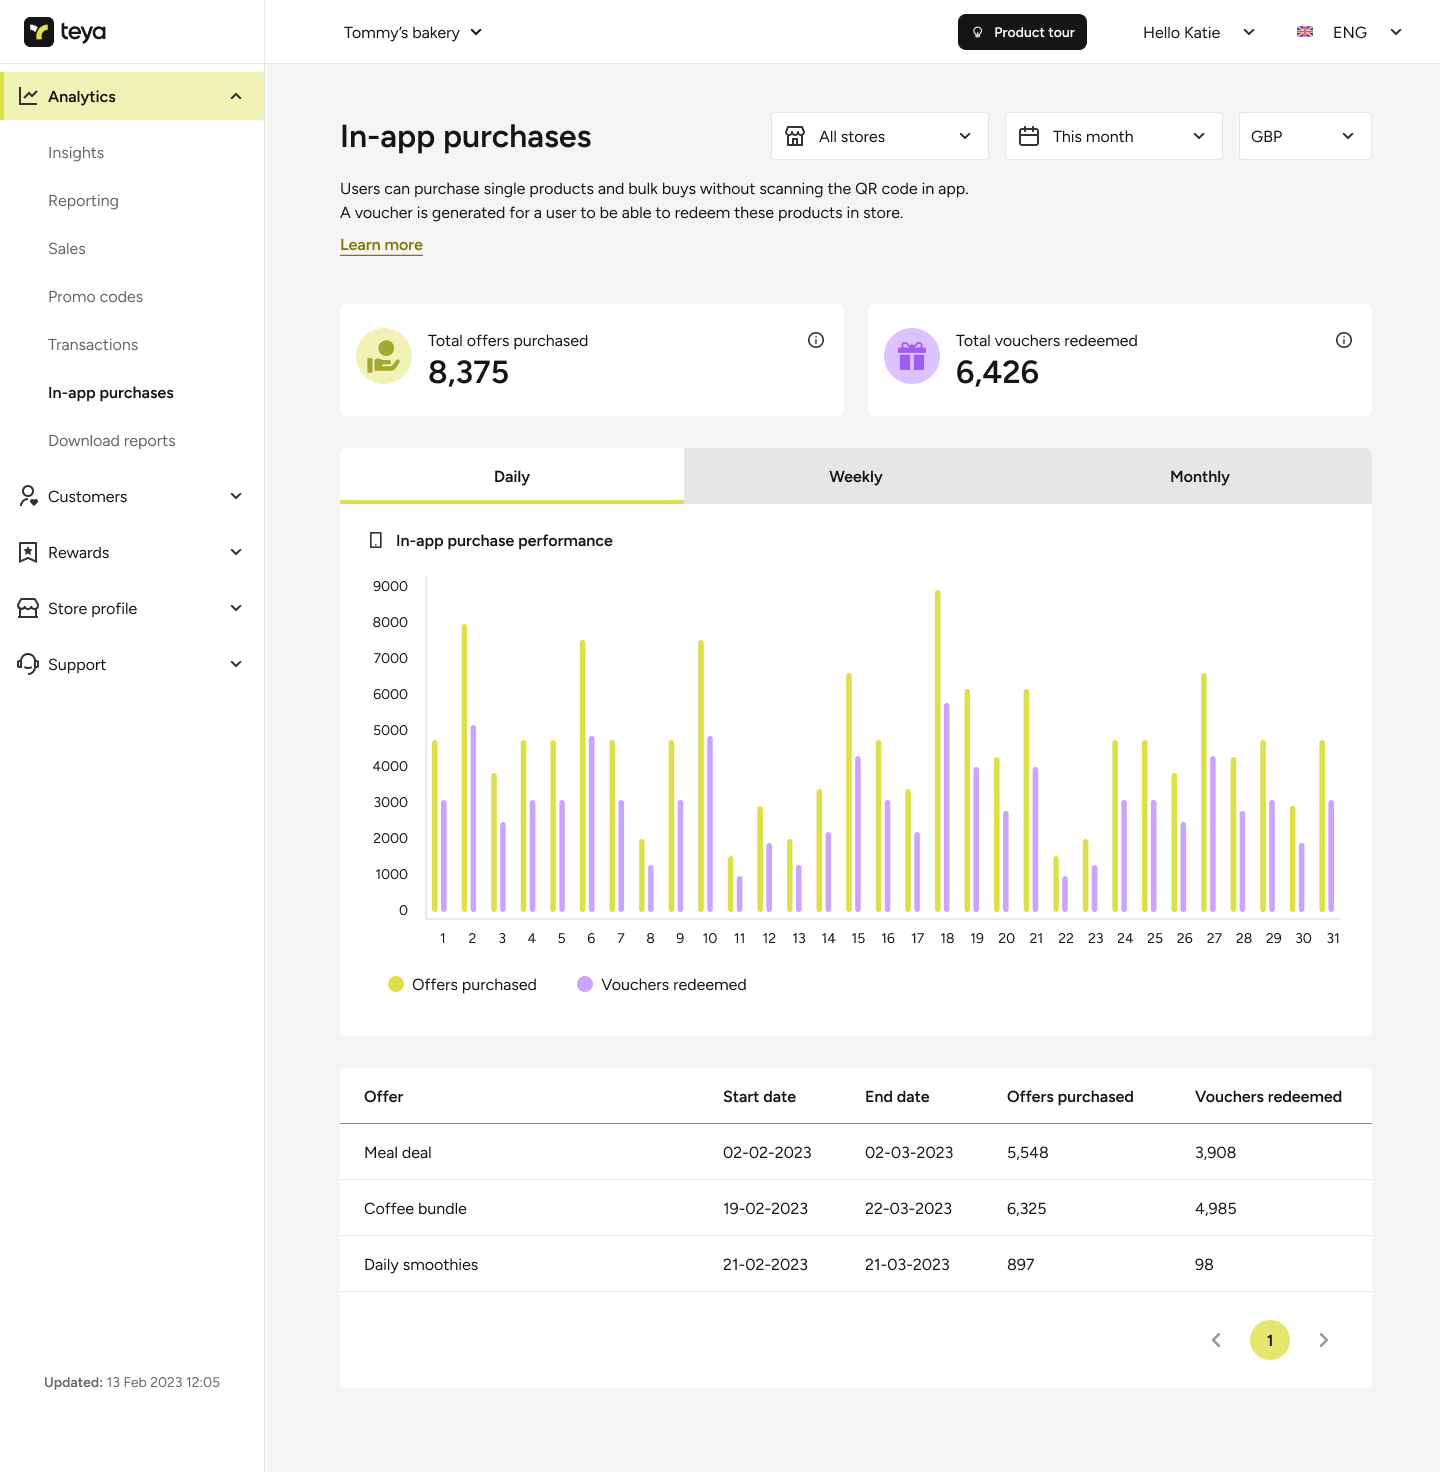Open the GBP currency dropdown
This screenshot has height=1472, width=1440.
pos(1304,136)
